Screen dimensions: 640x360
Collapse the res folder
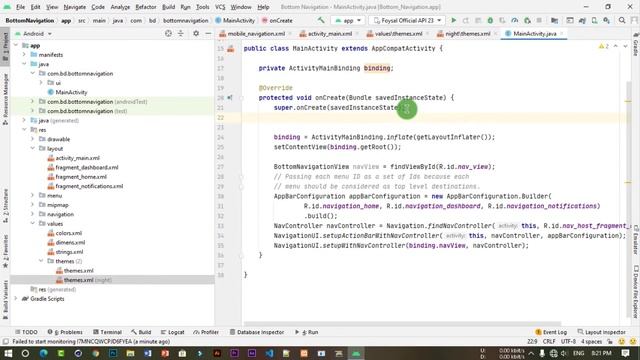pyautogui.click(x=24, y=130)
